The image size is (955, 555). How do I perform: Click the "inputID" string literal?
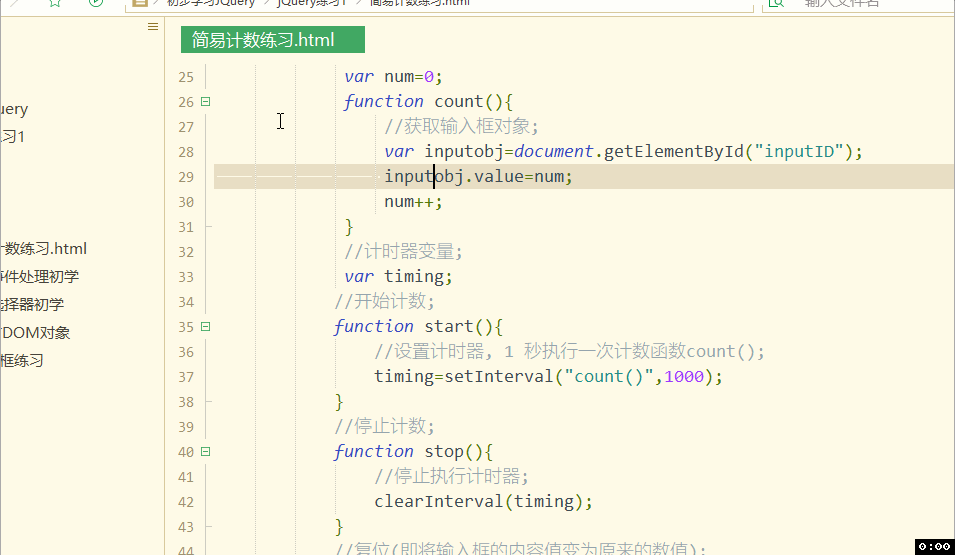click(x=799, y=151)
